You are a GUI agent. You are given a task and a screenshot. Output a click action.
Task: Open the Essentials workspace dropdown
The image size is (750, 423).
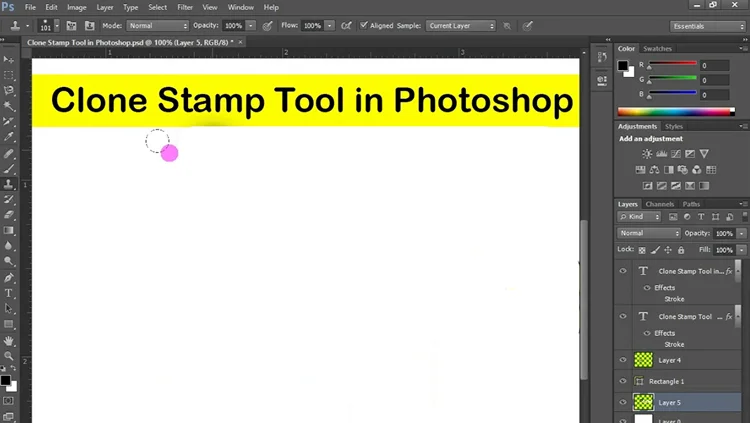708,26
